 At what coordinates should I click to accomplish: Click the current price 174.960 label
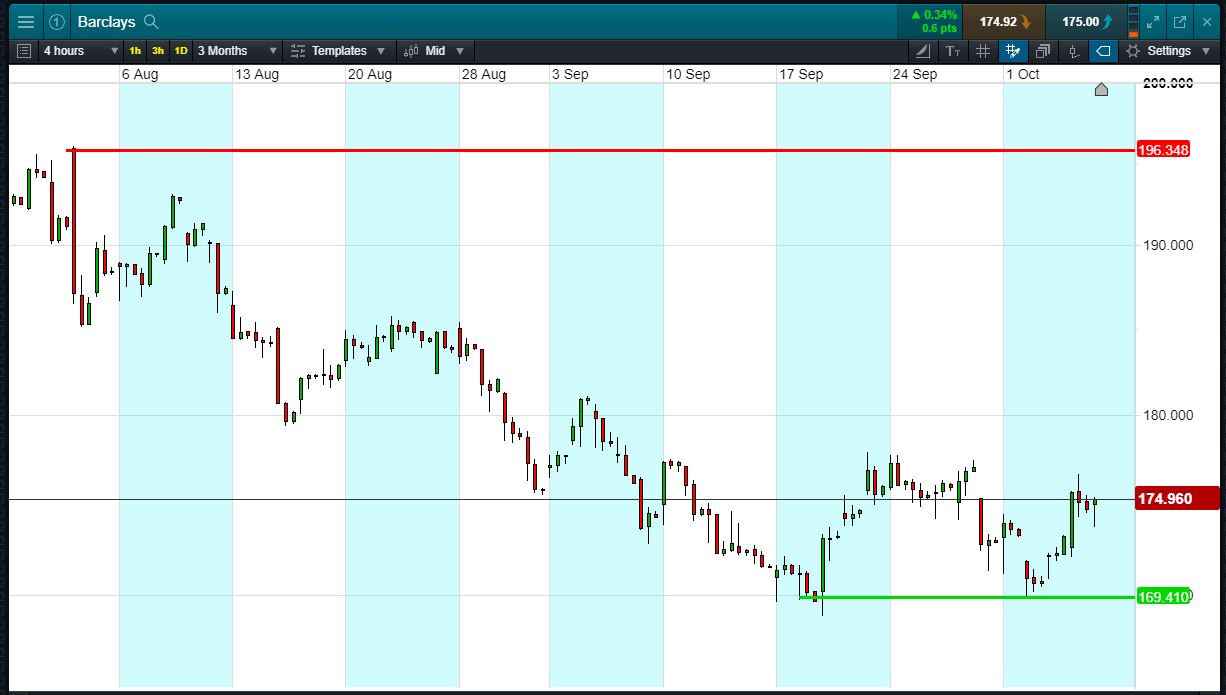point(1178,498)
